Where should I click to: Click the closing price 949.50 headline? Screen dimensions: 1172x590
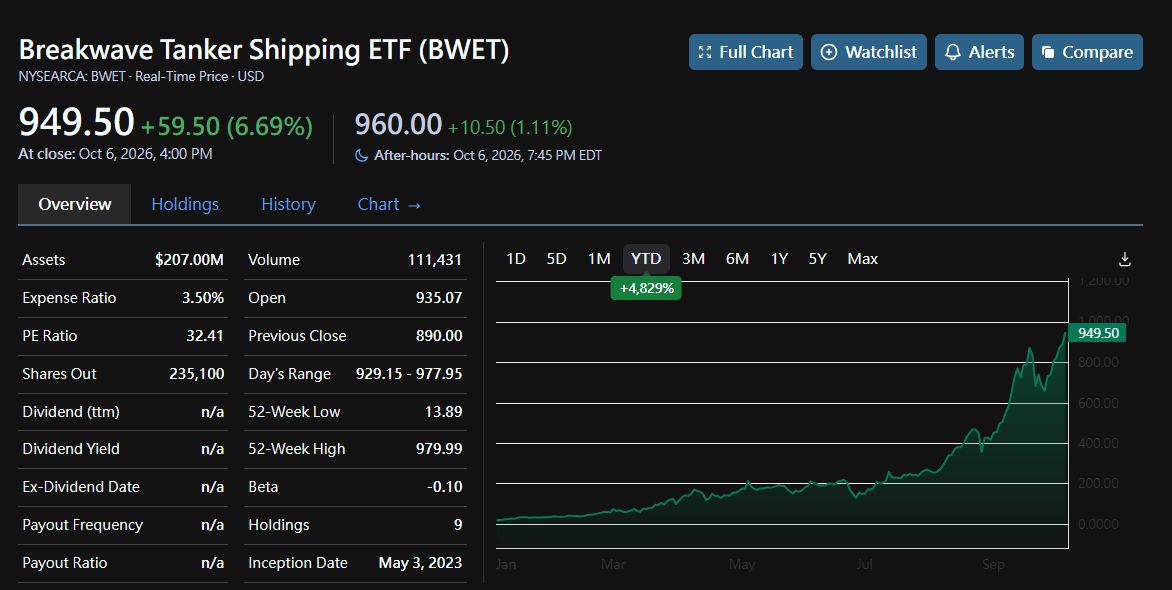(76, 122)
